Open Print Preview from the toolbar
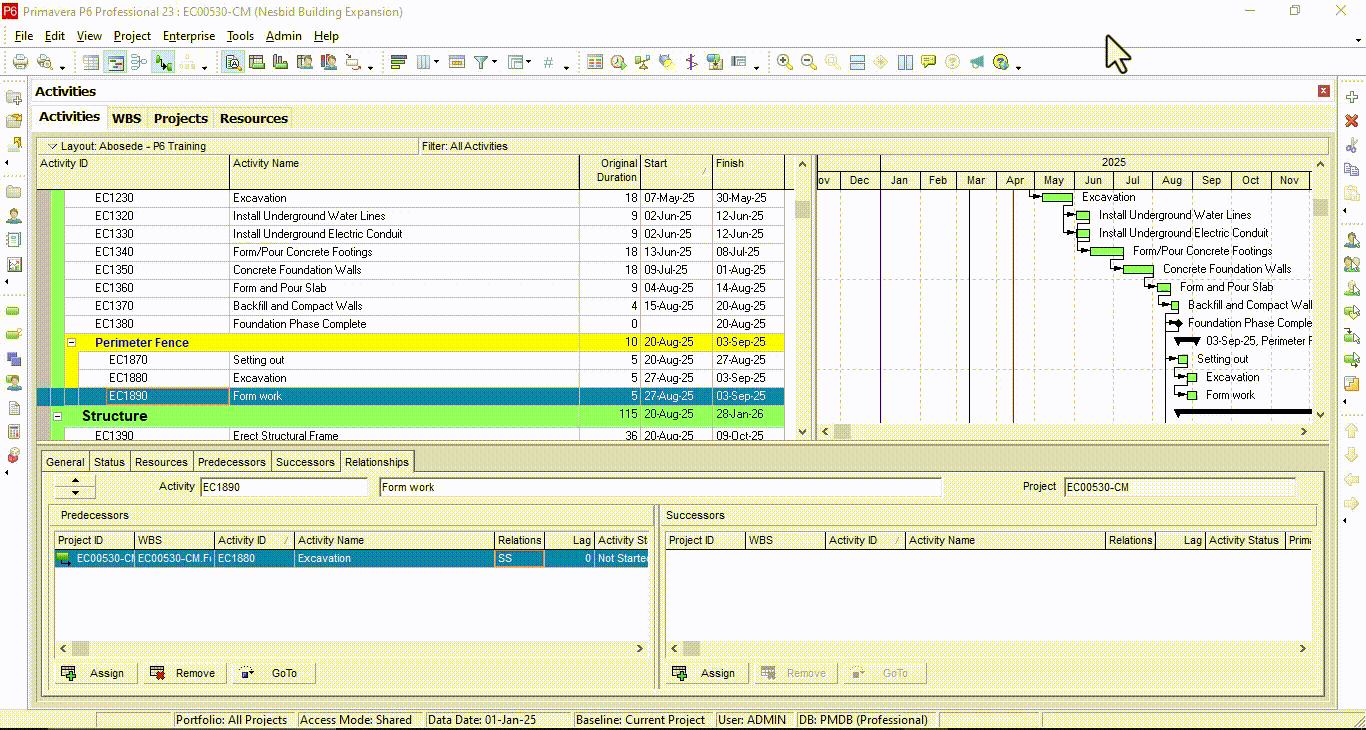The height and width of the screenshot is (730, 1366). pyautogui.click(x=44, y=62)
